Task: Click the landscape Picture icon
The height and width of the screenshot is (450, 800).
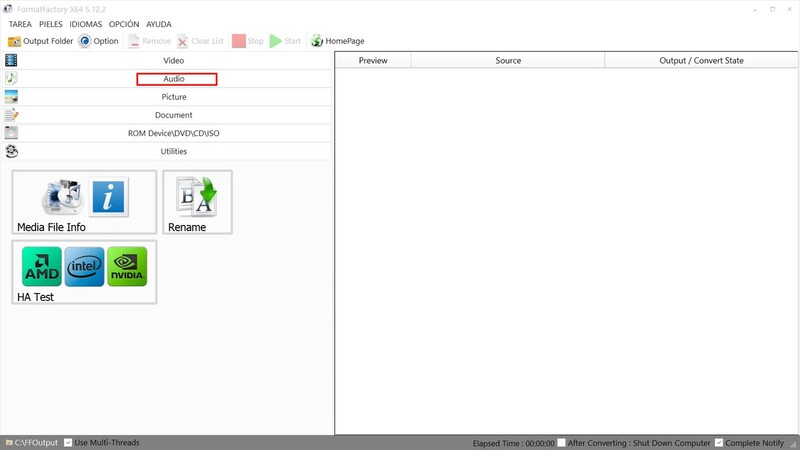Action: click(x=11, y=96)
